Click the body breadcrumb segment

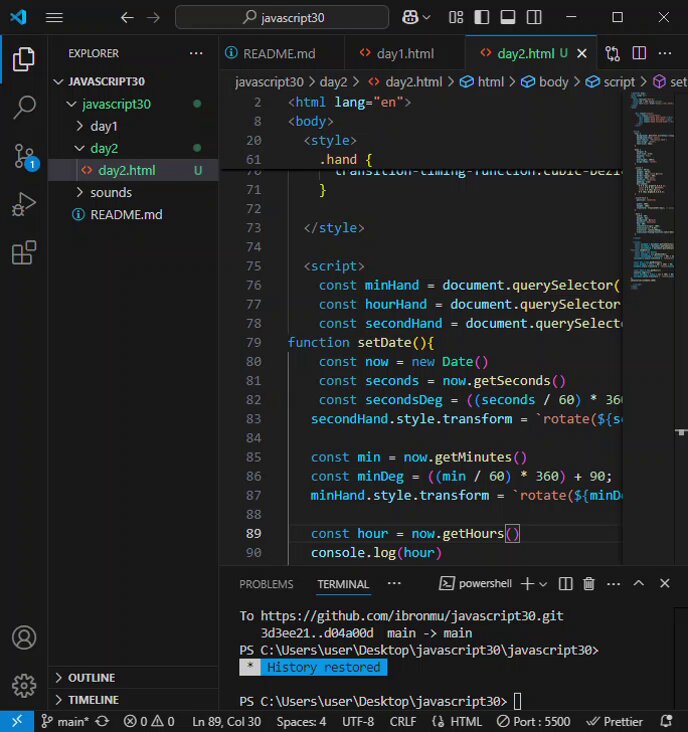(x=553, y=82)
